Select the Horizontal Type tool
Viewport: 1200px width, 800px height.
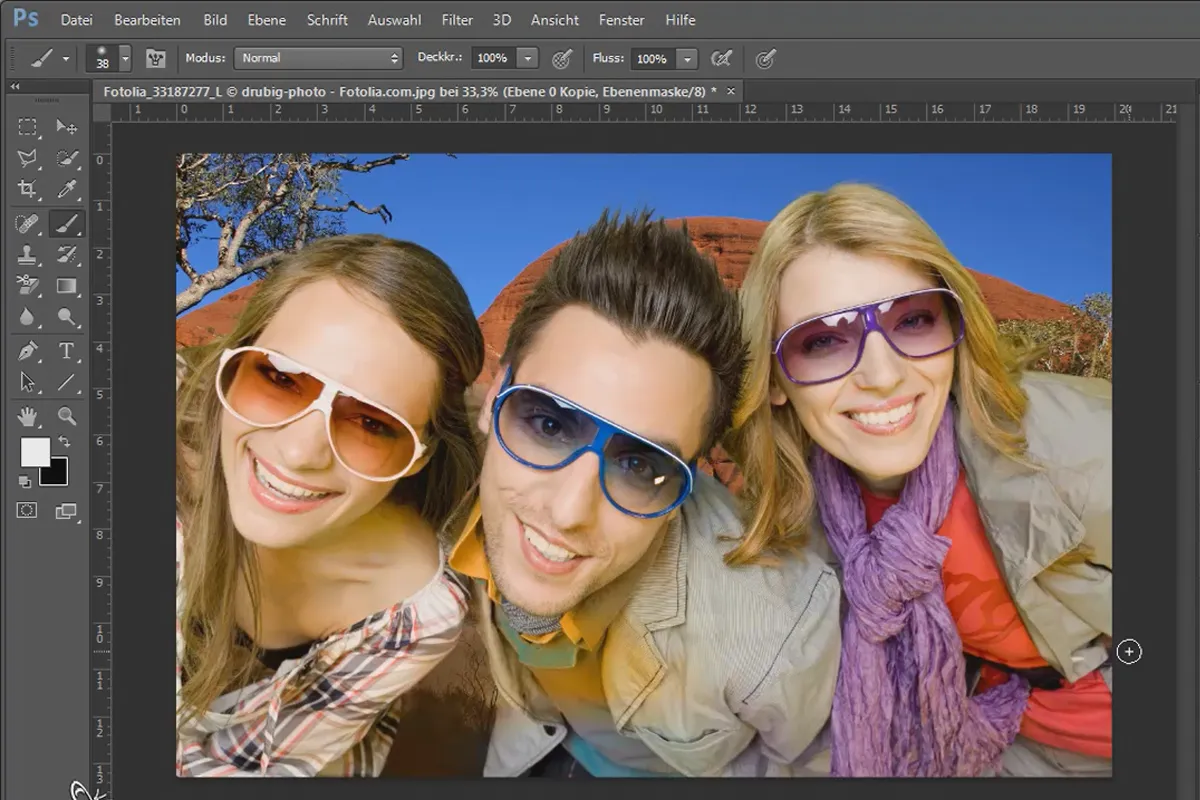[67, 350]
